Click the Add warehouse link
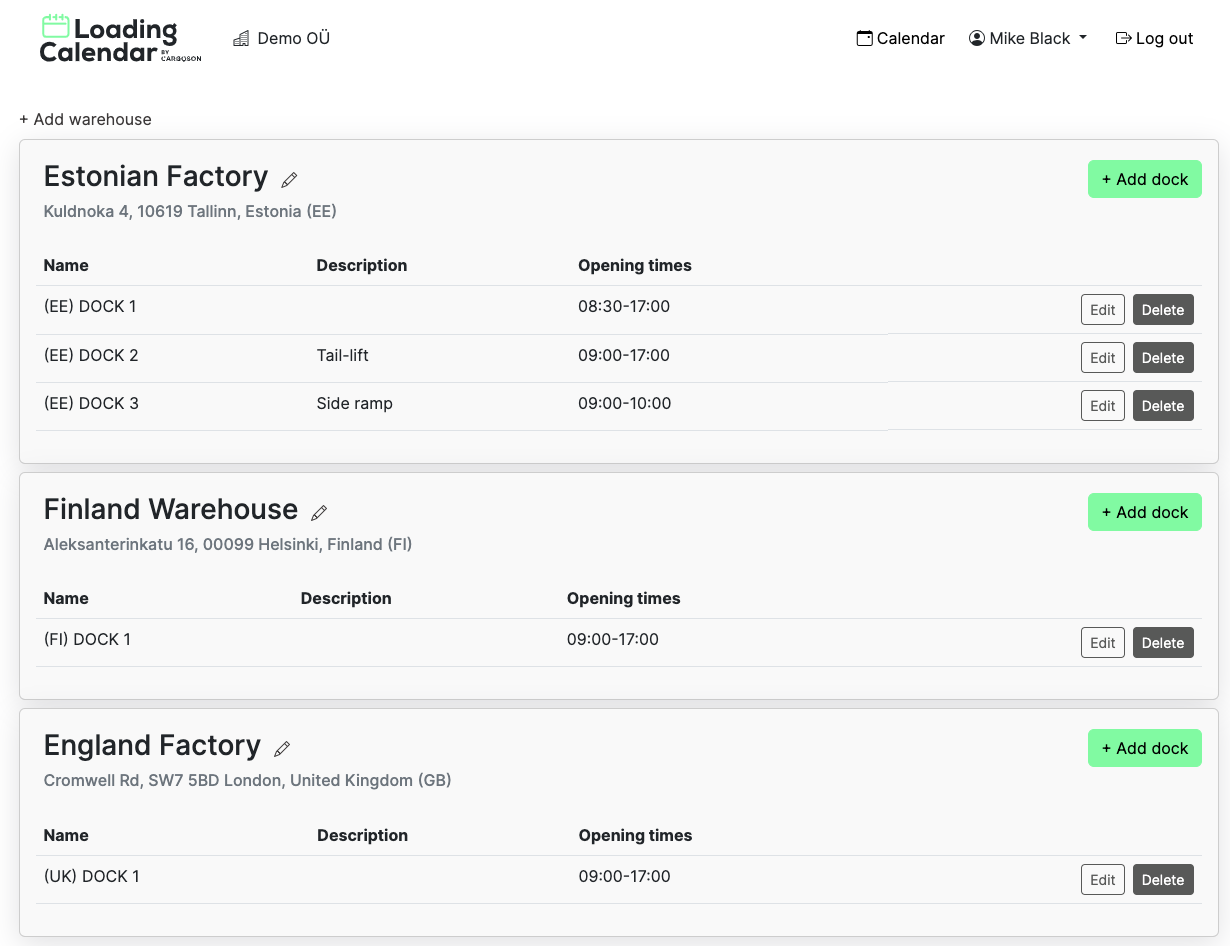Viewport: 1230px width, 946px height. click(85, 119)
